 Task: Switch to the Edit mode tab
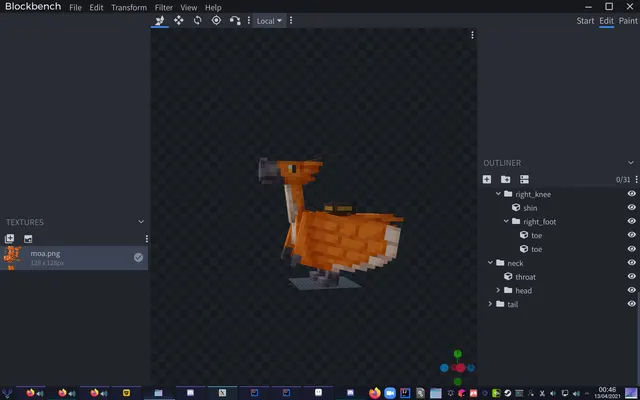pyautogui.click(x=607, y=21)
